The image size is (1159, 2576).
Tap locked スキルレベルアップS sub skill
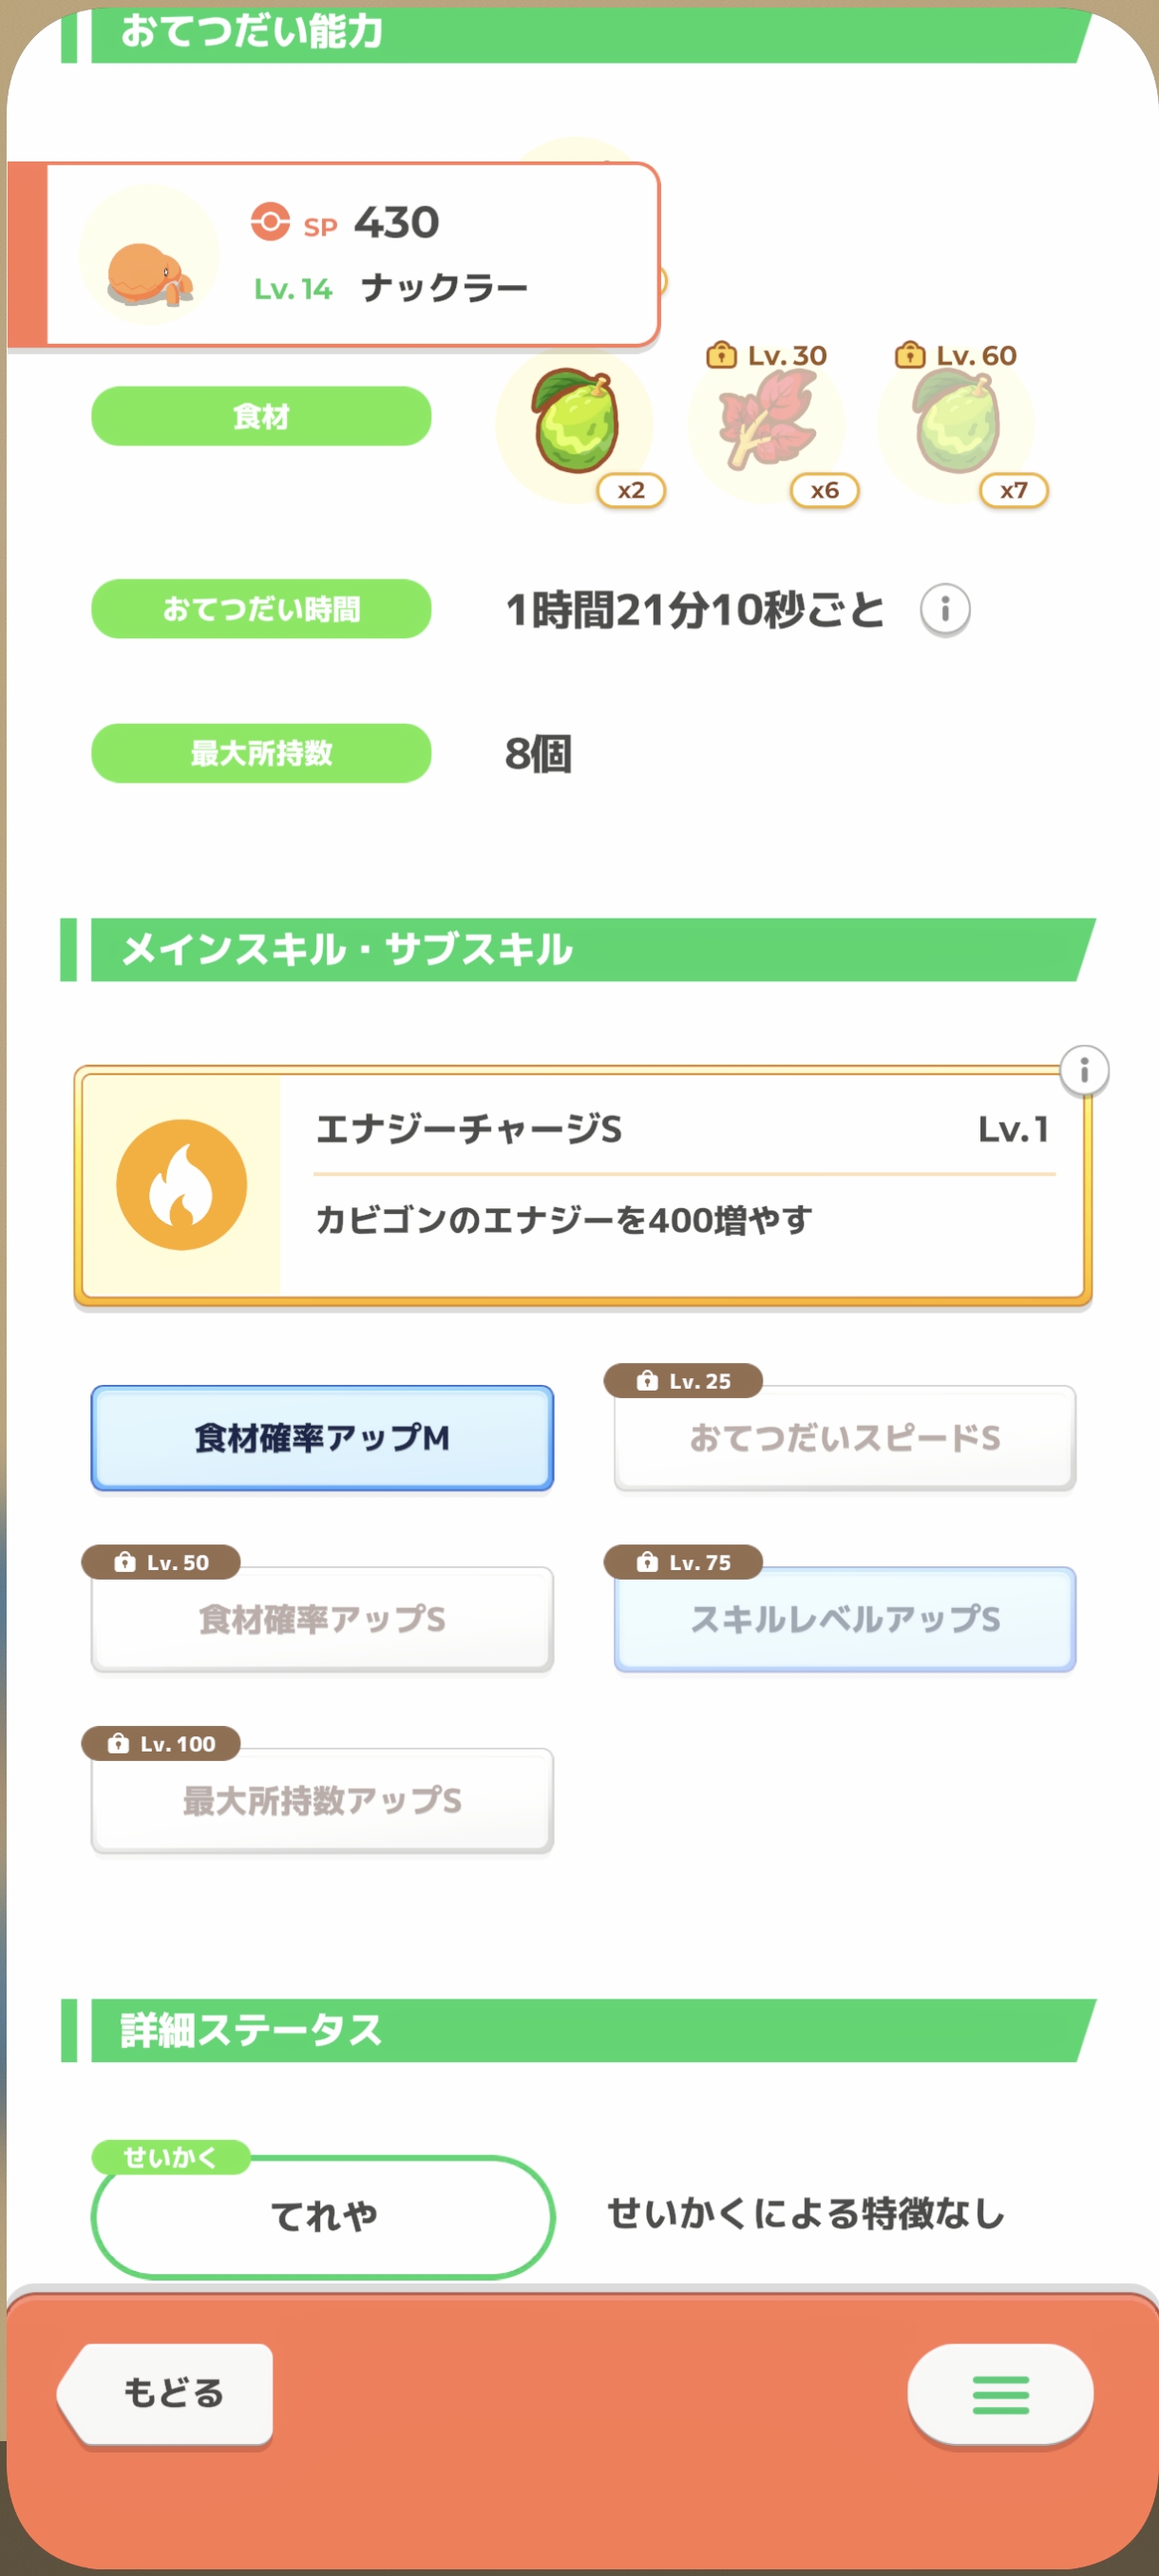tap(844, 1619)
